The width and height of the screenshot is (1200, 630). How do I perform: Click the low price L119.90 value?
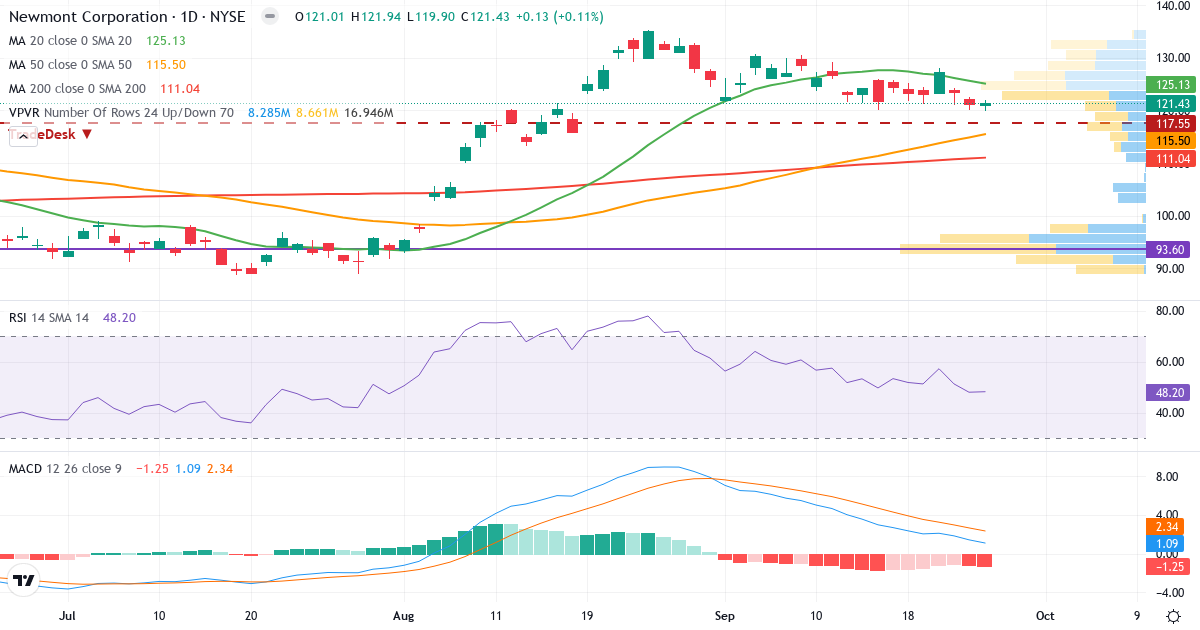point(431,17)
